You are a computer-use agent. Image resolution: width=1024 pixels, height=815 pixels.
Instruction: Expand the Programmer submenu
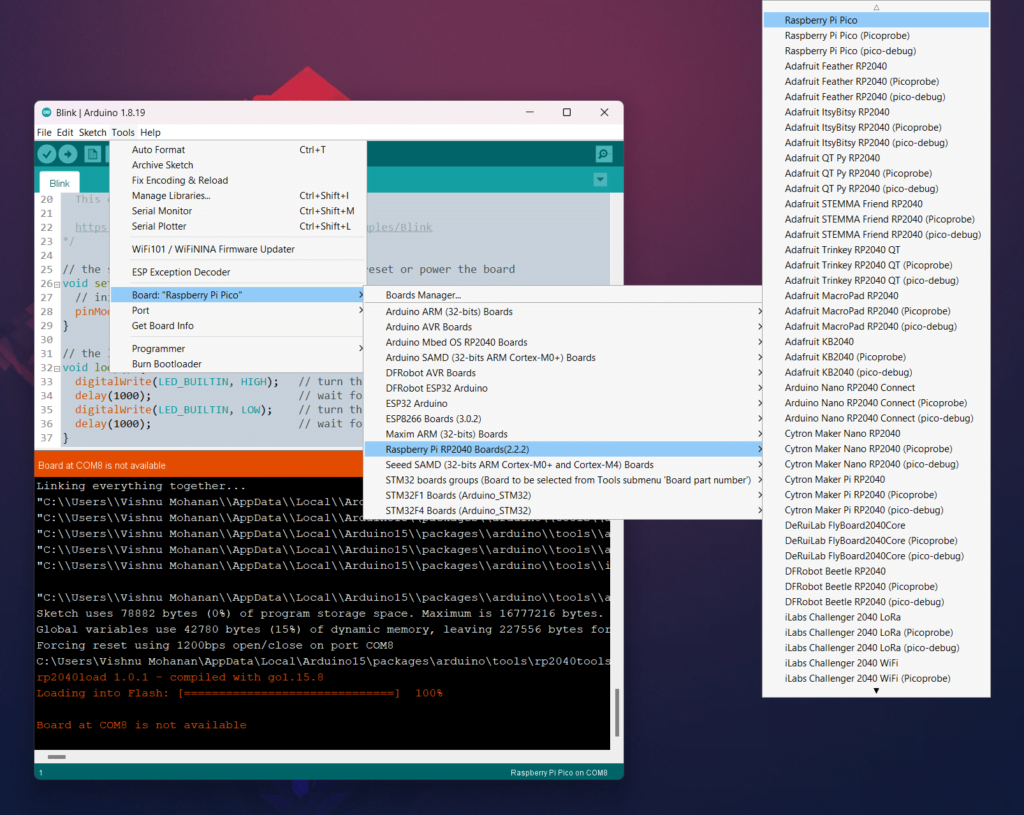[238, 349]
